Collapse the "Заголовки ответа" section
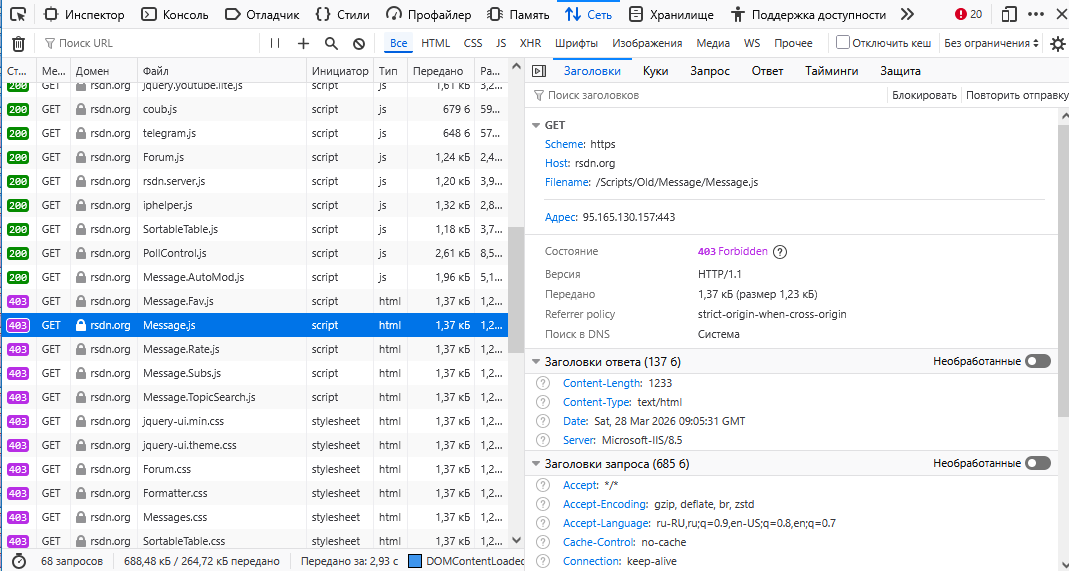The image size is (1069, 571). point(535,361)
